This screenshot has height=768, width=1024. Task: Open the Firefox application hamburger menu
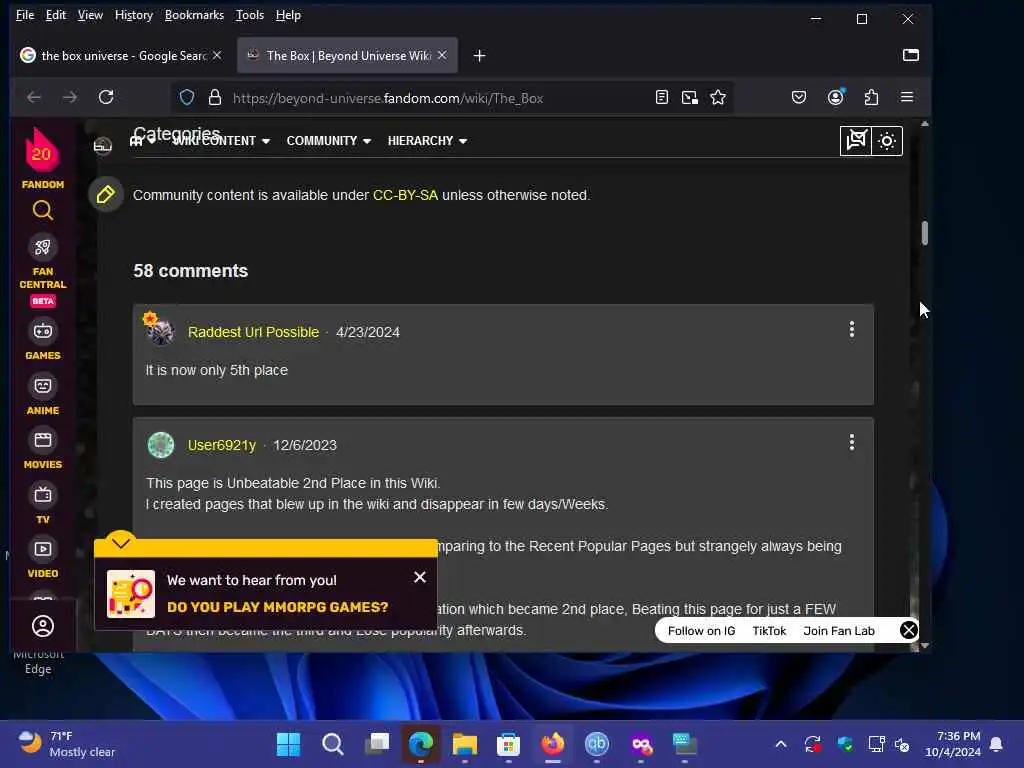pos(907,97)
